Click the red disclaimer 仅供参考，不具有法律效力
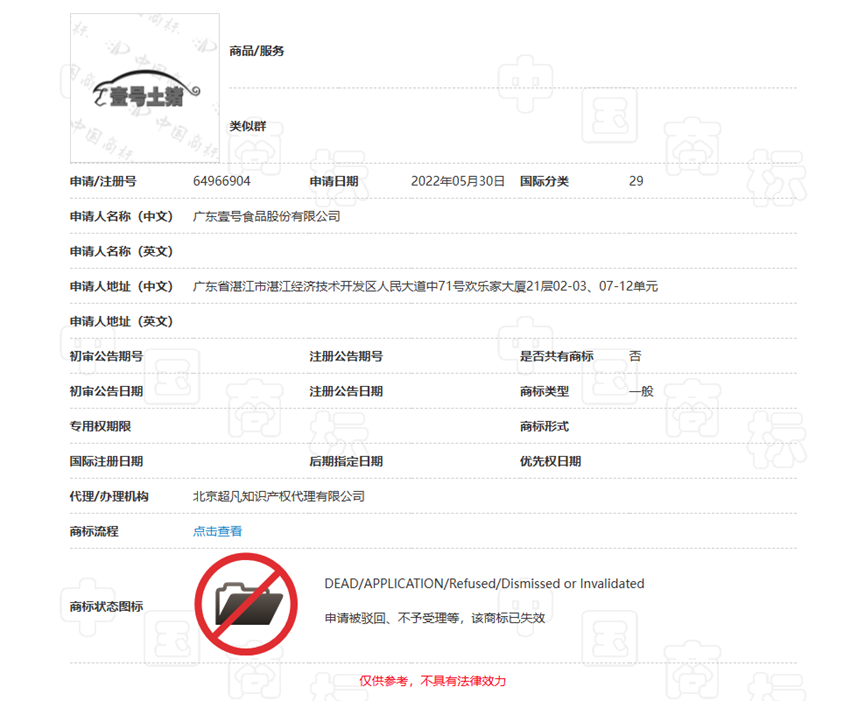 (432, 681)
